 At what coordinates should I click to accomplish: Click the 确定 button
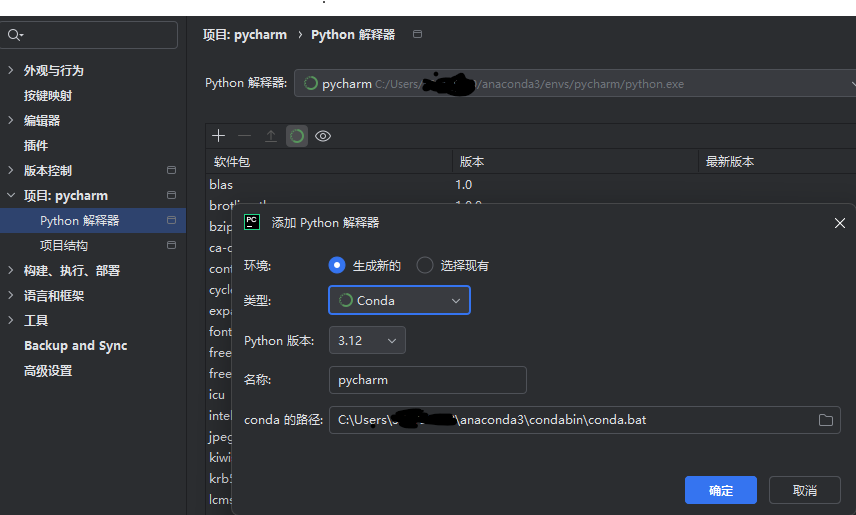(x=721, y=490)
